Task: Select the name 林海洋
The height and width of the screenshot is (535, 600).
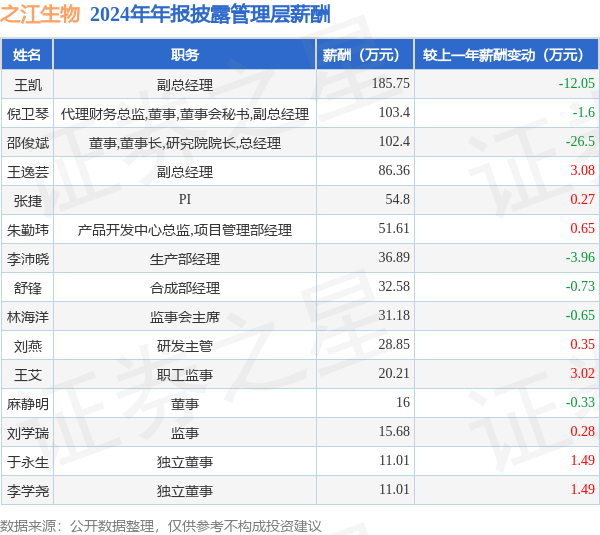Action: click(28, 317)
